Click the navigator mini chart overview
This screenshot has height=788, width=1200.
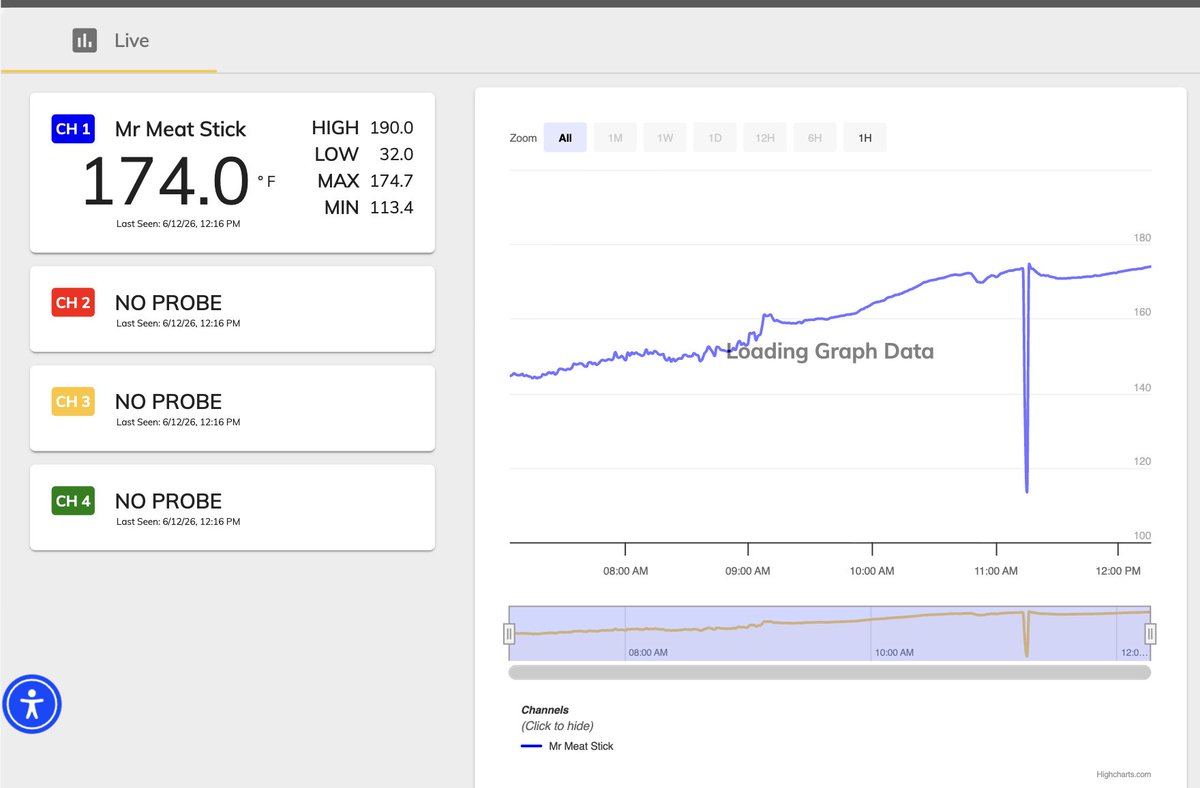830,633
